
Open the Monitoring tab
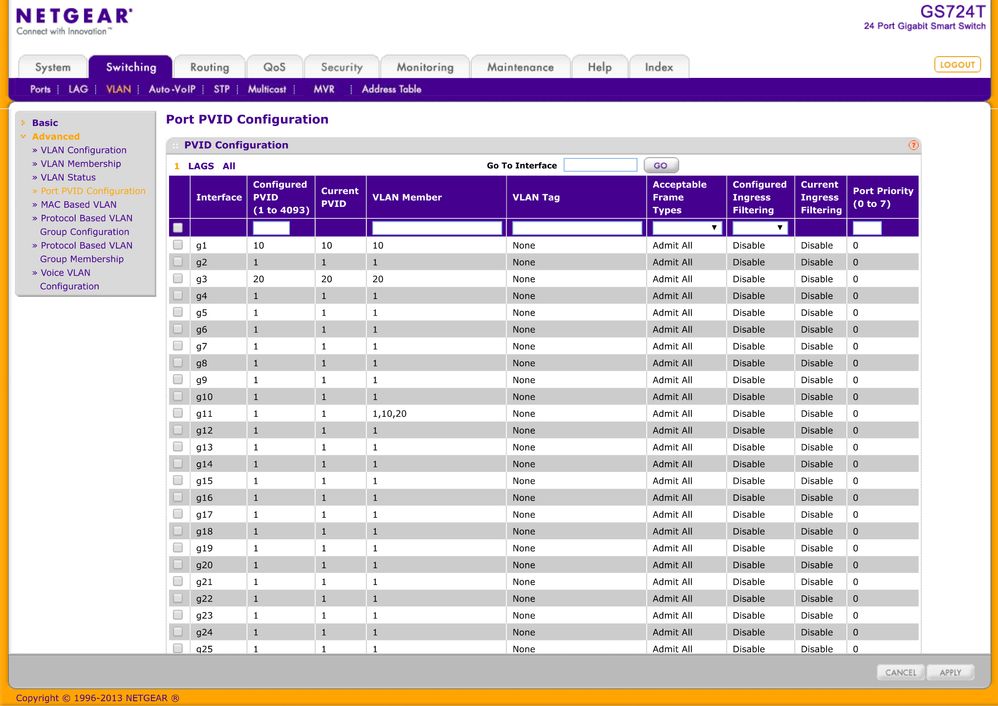point(425,67)
